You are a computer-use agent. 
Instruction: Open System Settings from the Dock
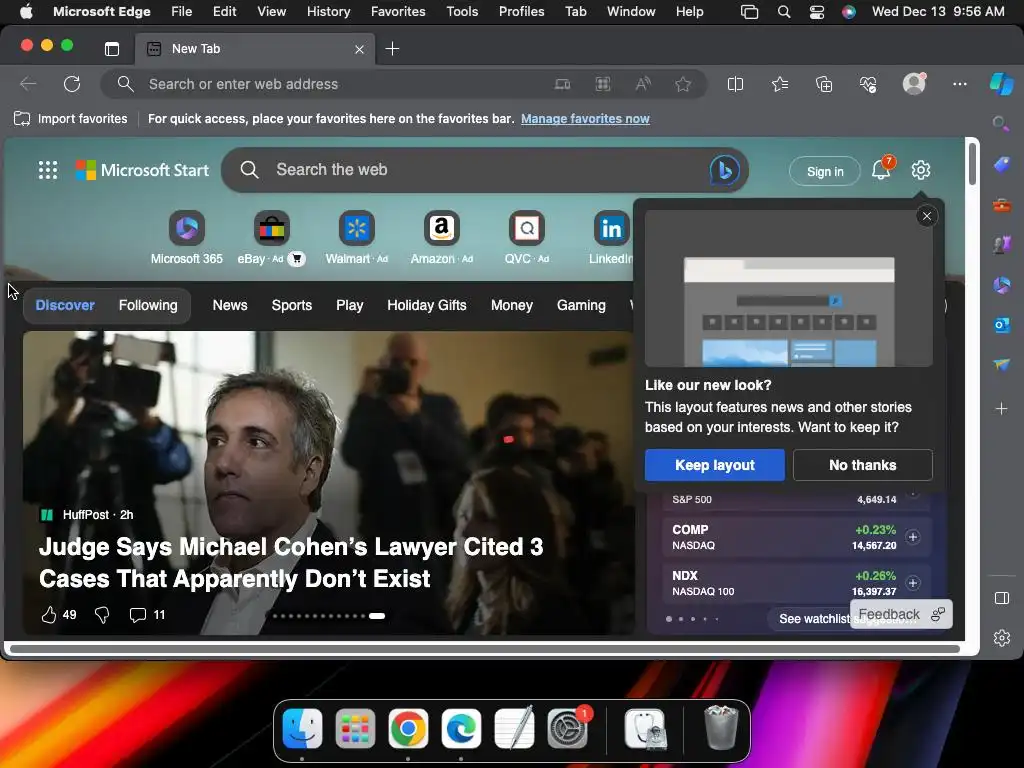click(567, 728)
